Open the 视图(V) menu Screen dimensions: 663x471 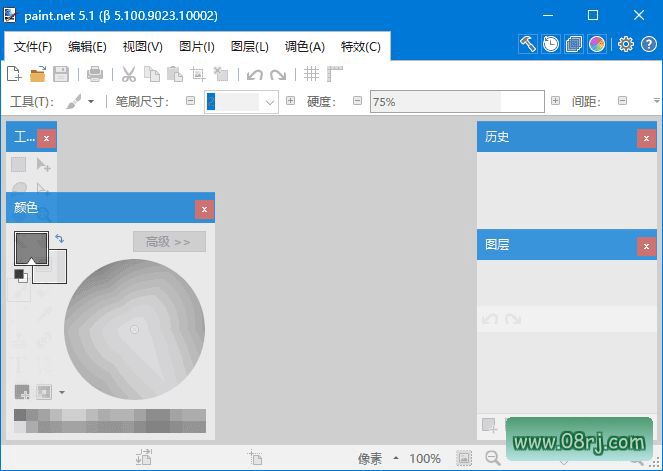pos(142,46)
